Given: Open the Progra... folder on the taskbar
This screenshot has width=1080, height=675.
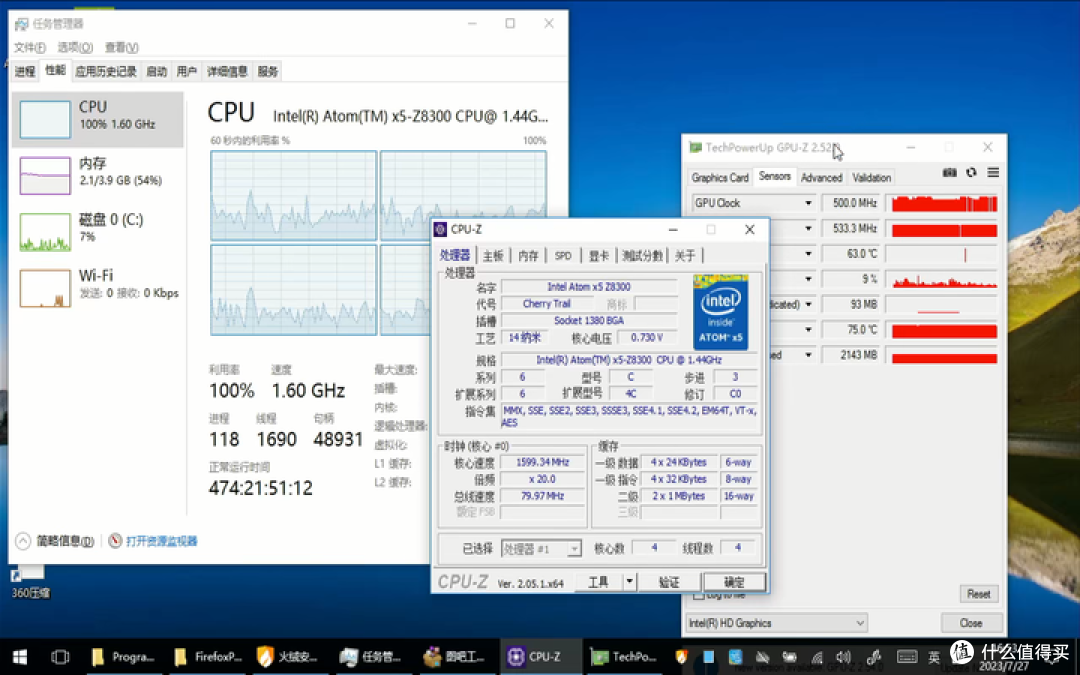Looking at the screenshot, I should [123, 657].
